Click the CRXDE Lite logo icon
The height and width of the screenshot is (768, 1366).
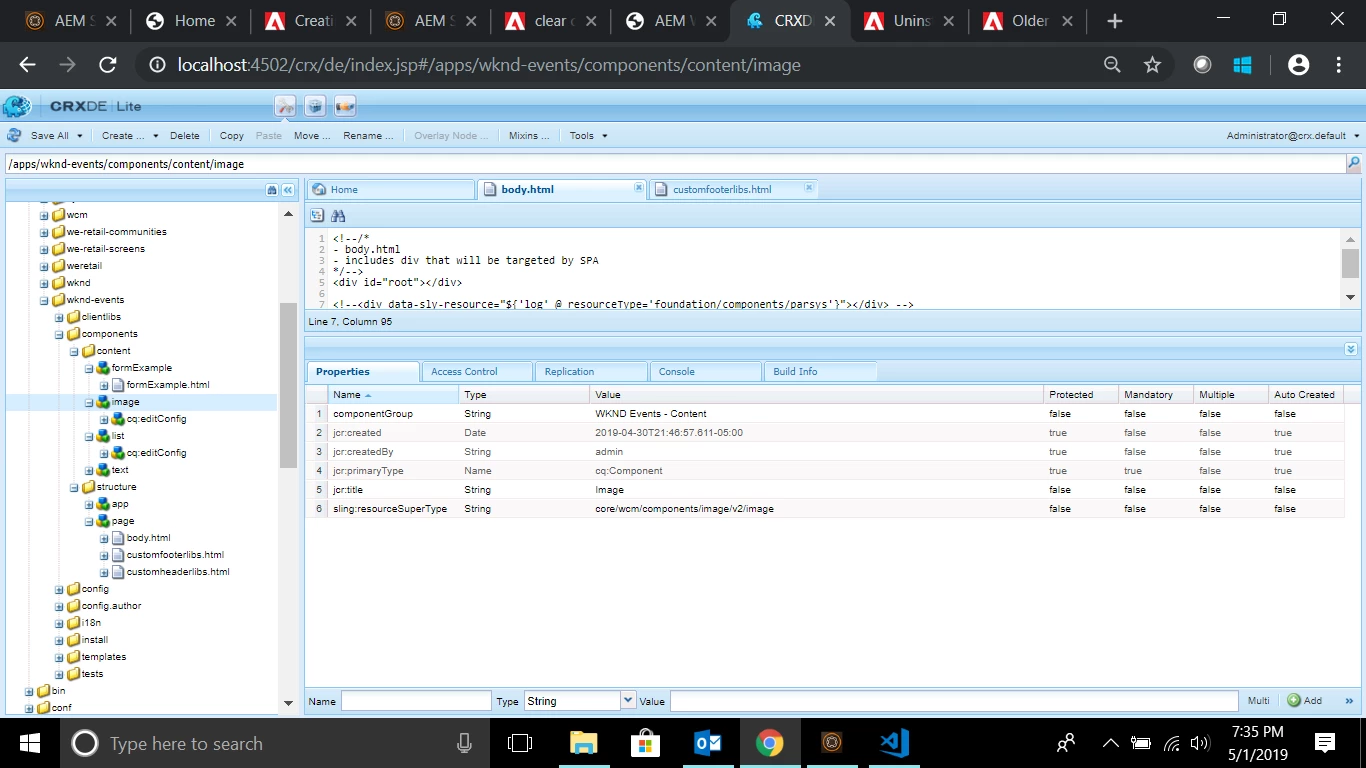click(17, 106)
